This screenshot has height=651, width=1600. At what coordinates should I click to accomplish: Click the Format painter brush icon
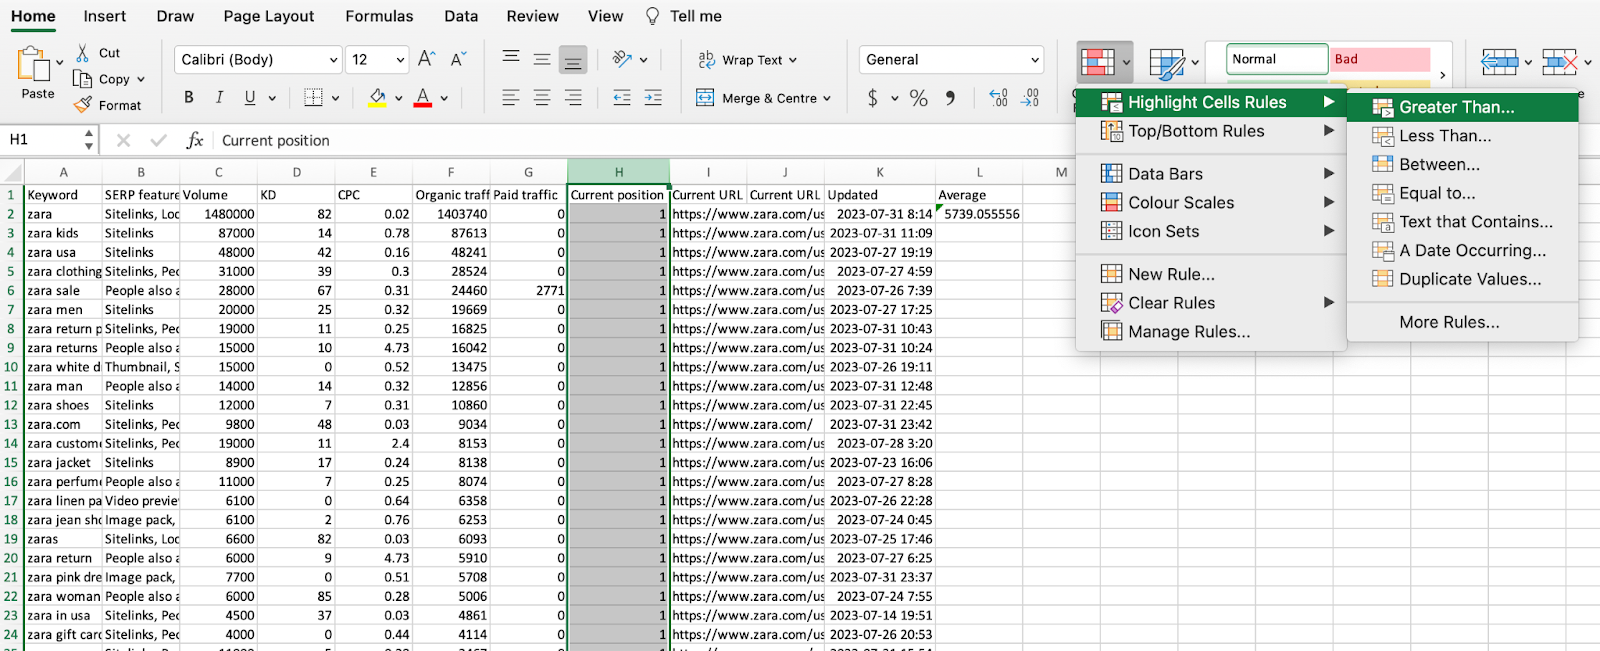83,105
